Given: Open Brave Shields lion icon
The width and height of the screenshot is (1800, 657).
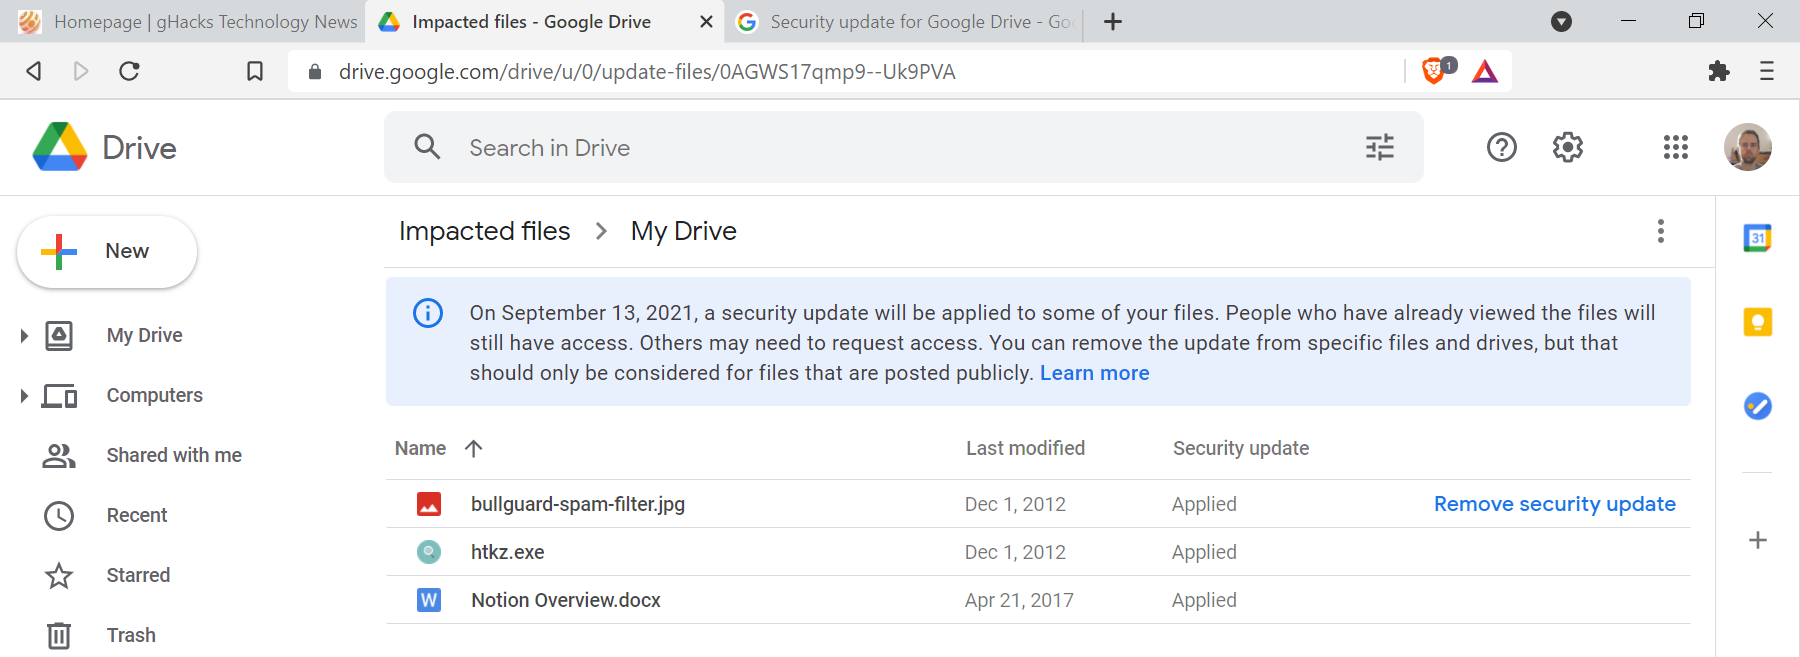Looking at the screenshot, I should 1436,70.
